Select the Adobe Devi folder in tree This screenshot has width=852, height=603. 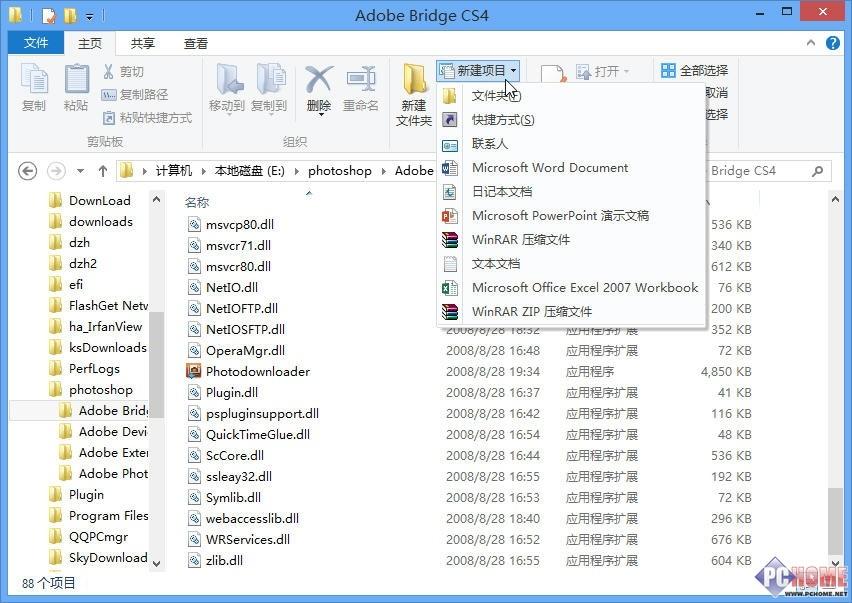[x=103, y=431]
